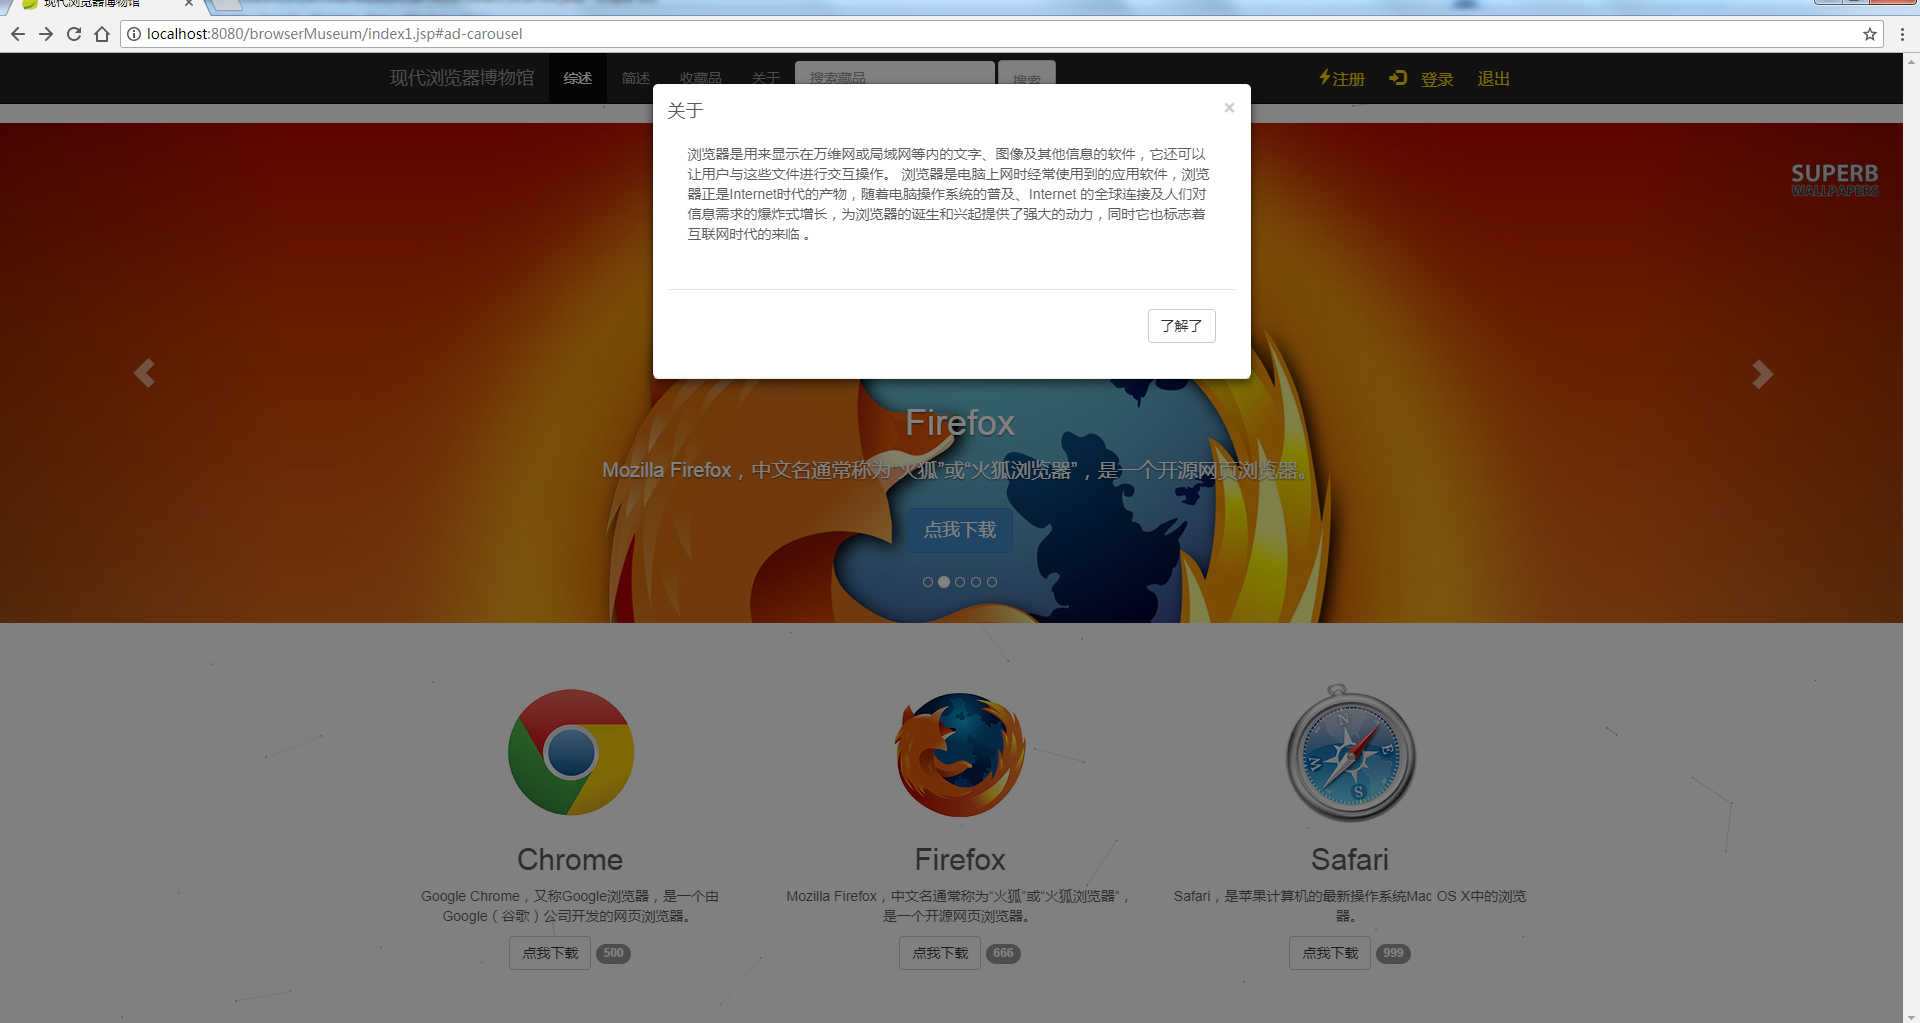Click the 999 download count badge

point(1393,953)
